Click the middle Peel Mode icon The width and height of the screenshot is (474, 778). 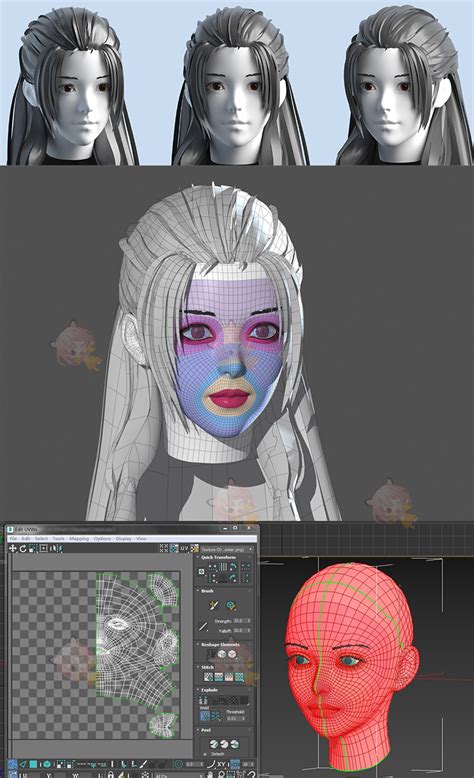[x=224, y=744]
